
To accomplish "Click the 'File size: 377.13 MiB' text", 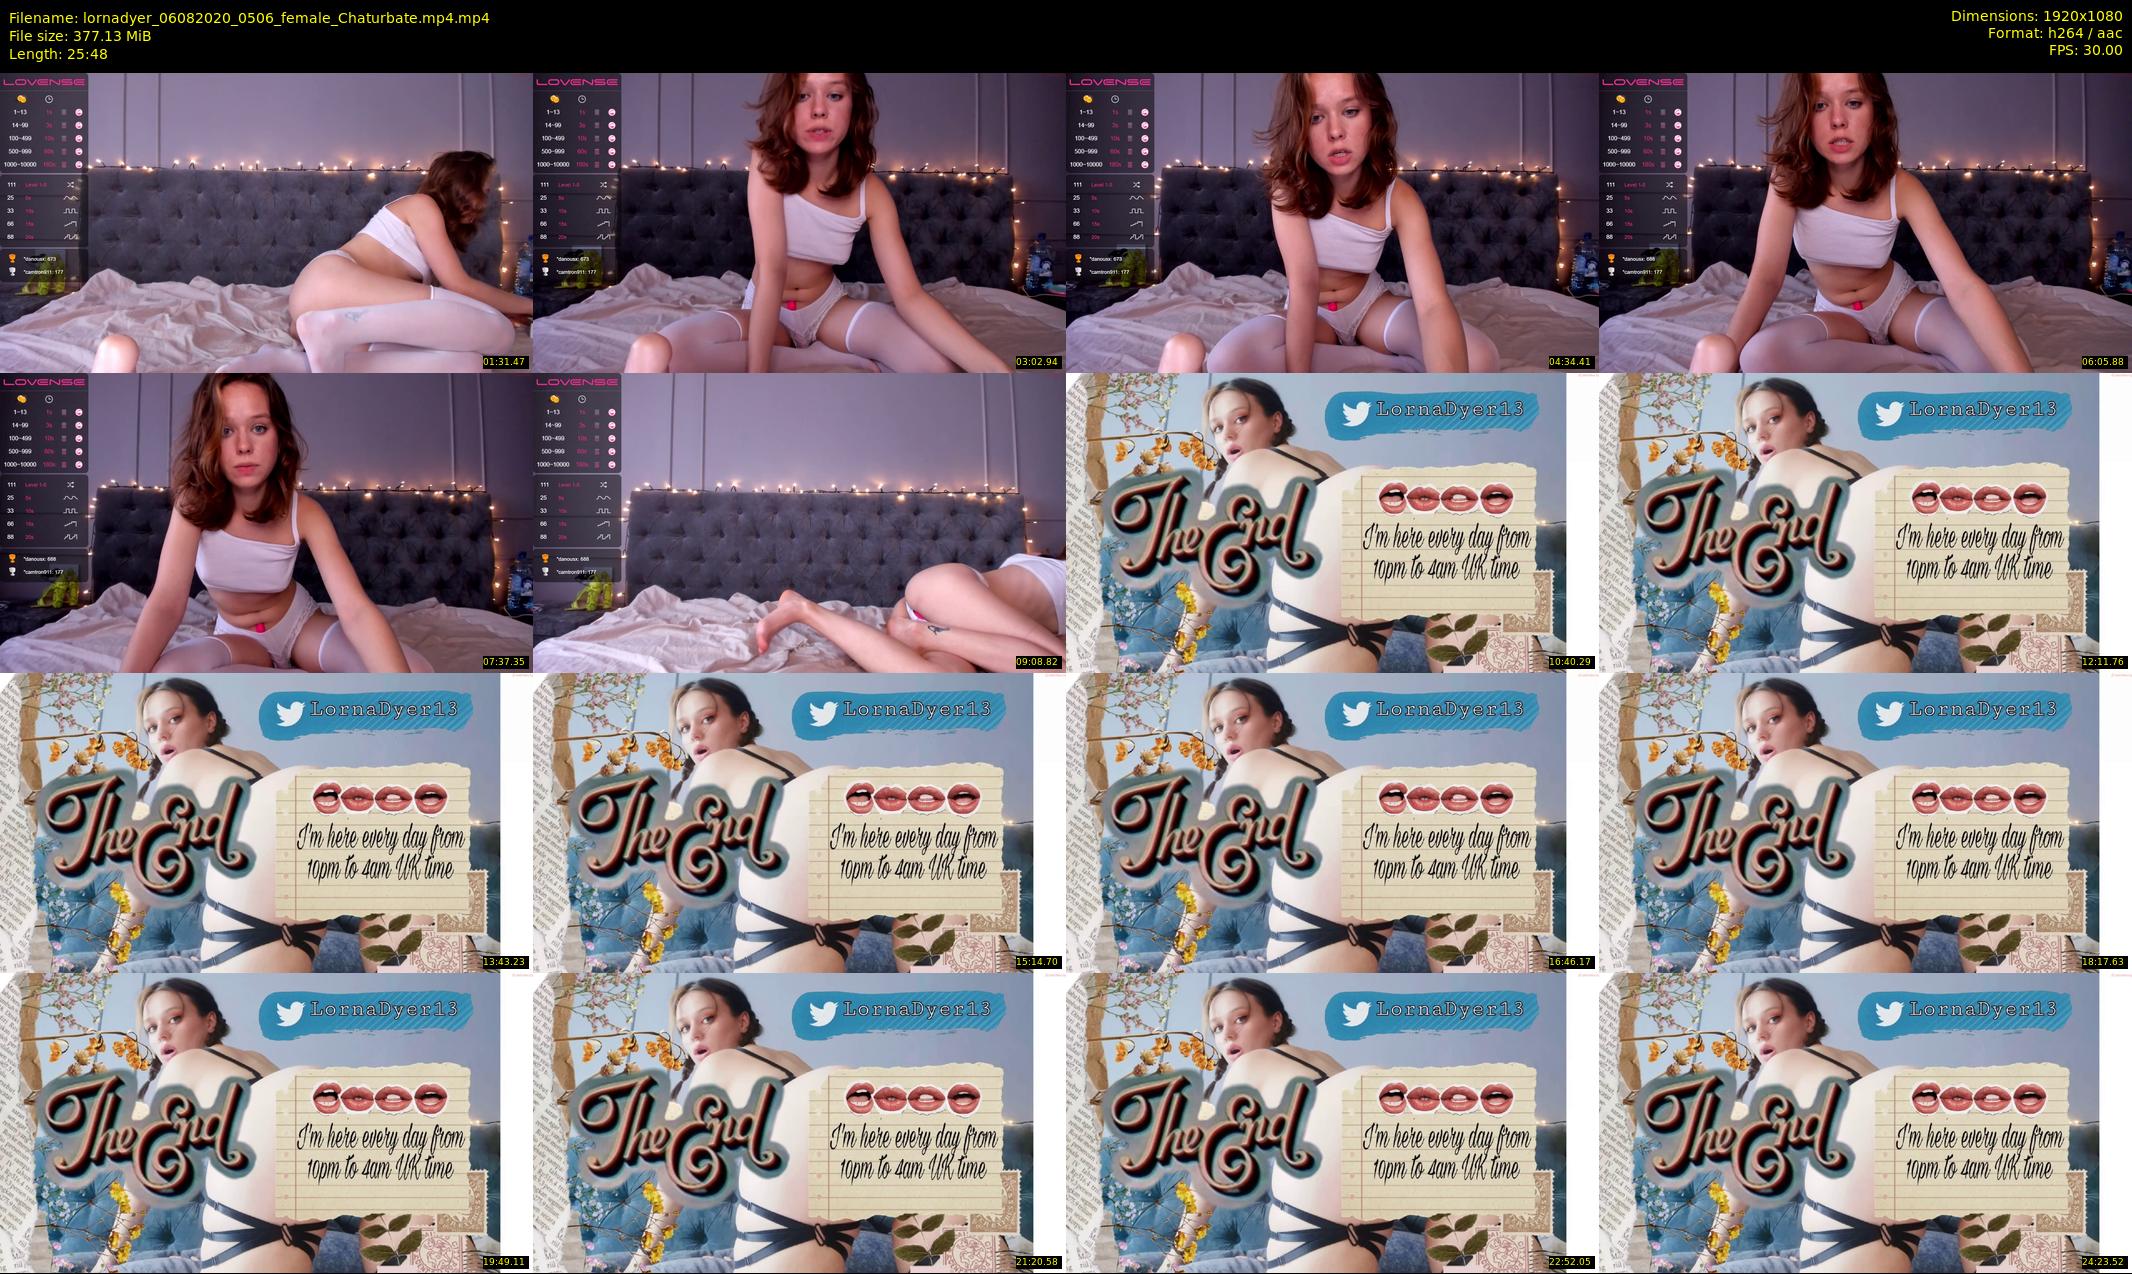I will 80,36.
